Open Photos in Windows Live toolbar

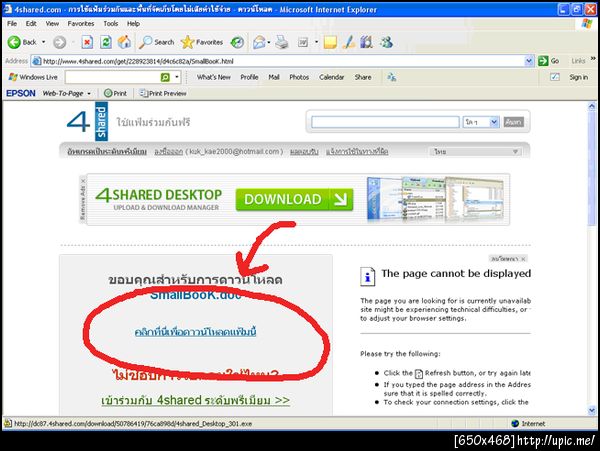[299, 77]
